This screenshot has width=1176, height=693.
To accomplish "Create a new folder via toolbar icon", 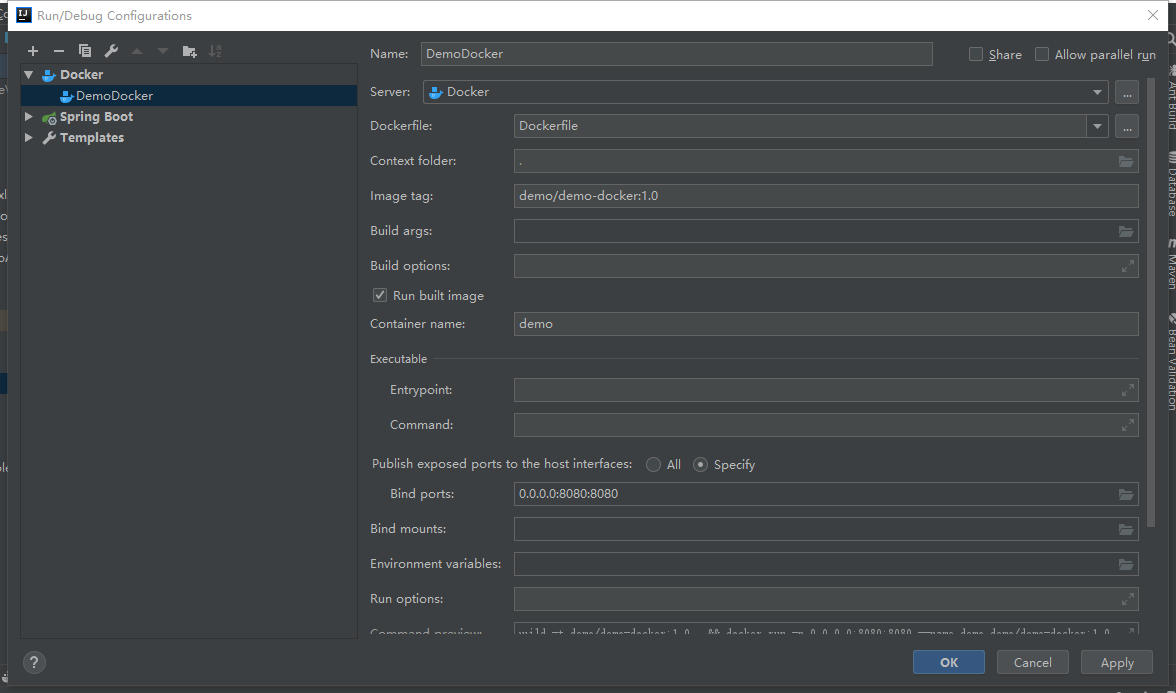I will coord(189,51).
